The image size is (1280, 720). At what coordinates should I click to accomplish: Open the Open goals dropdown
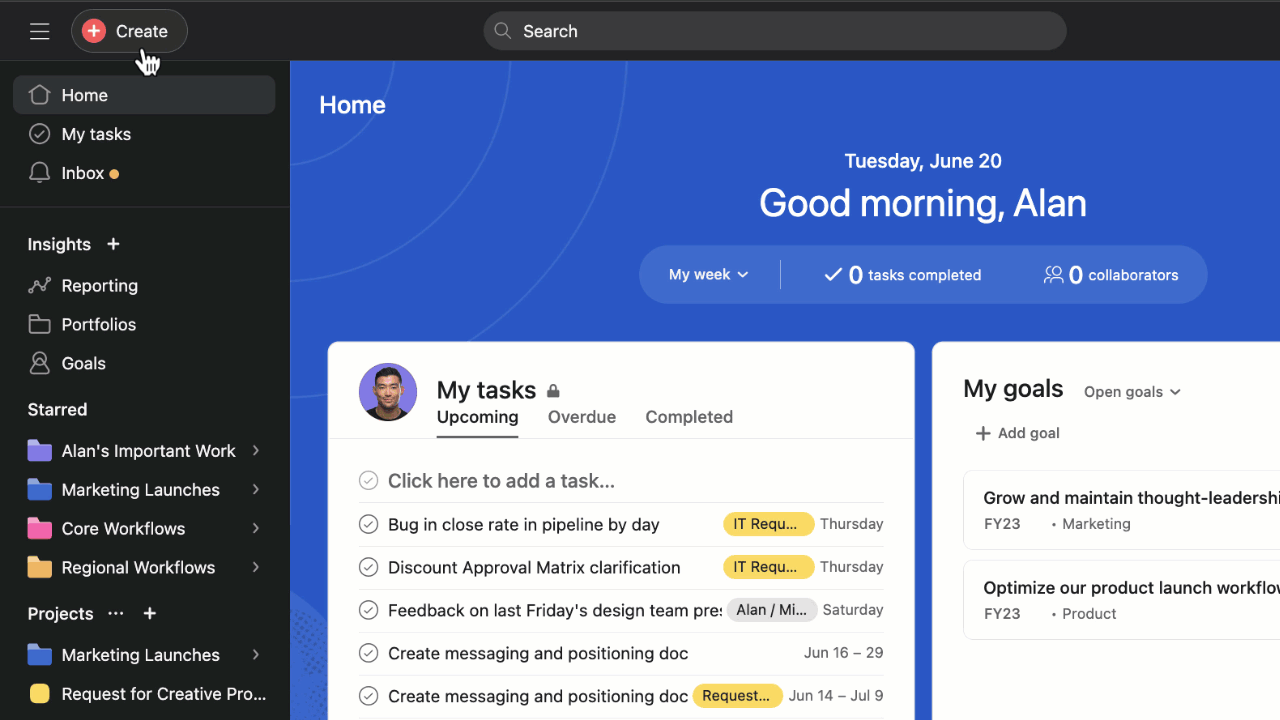(1132, 392)
